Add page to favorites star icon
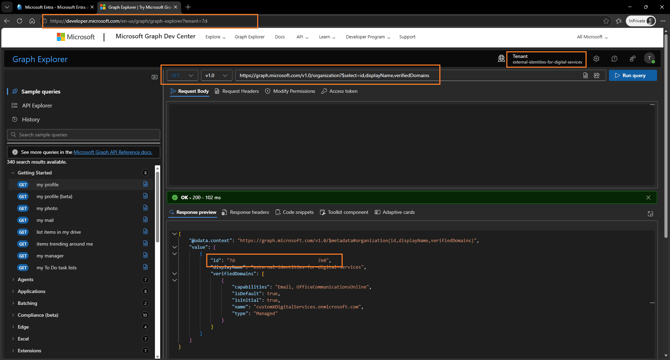The image size is (670, 360). tap(606, 21)
